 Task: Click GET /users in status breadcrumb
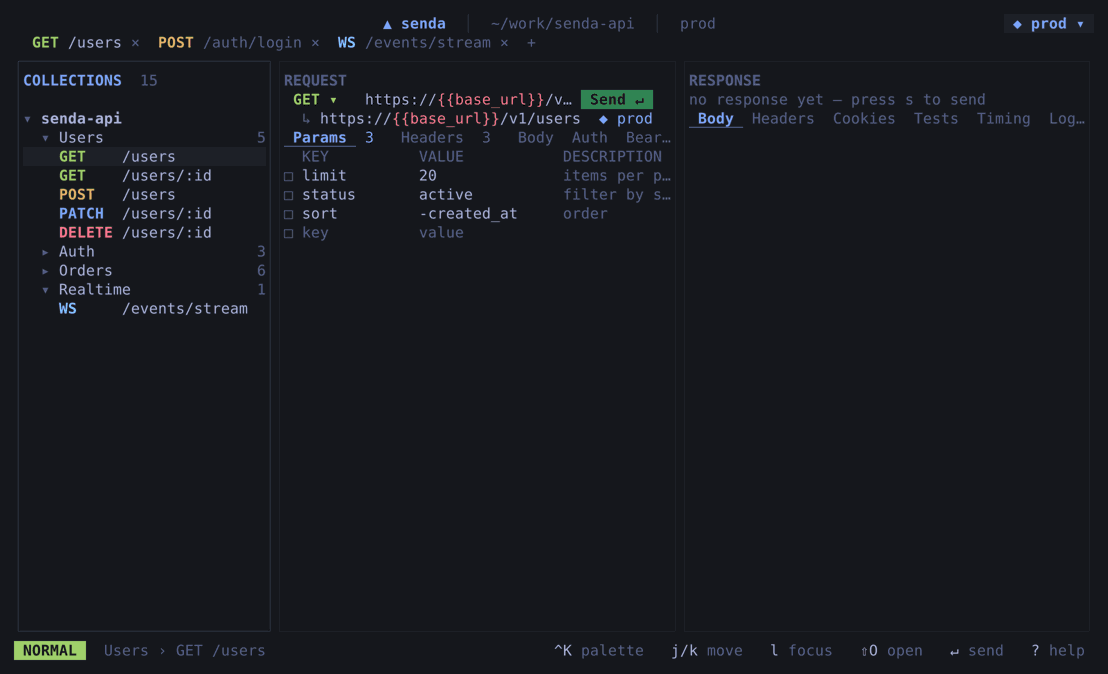click(220, 651)
